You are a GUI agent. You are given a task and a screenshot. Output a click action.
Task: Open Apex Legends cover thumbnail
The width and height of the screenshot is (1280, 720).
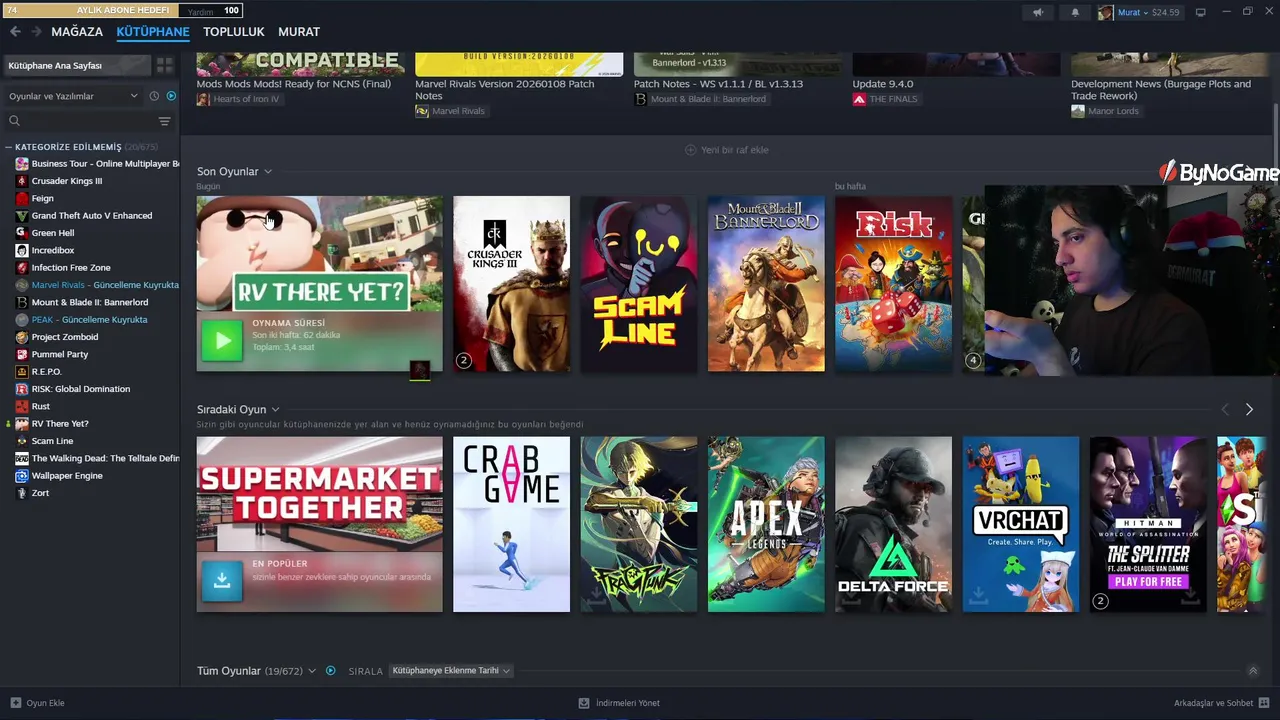click(x=766, y=524)
